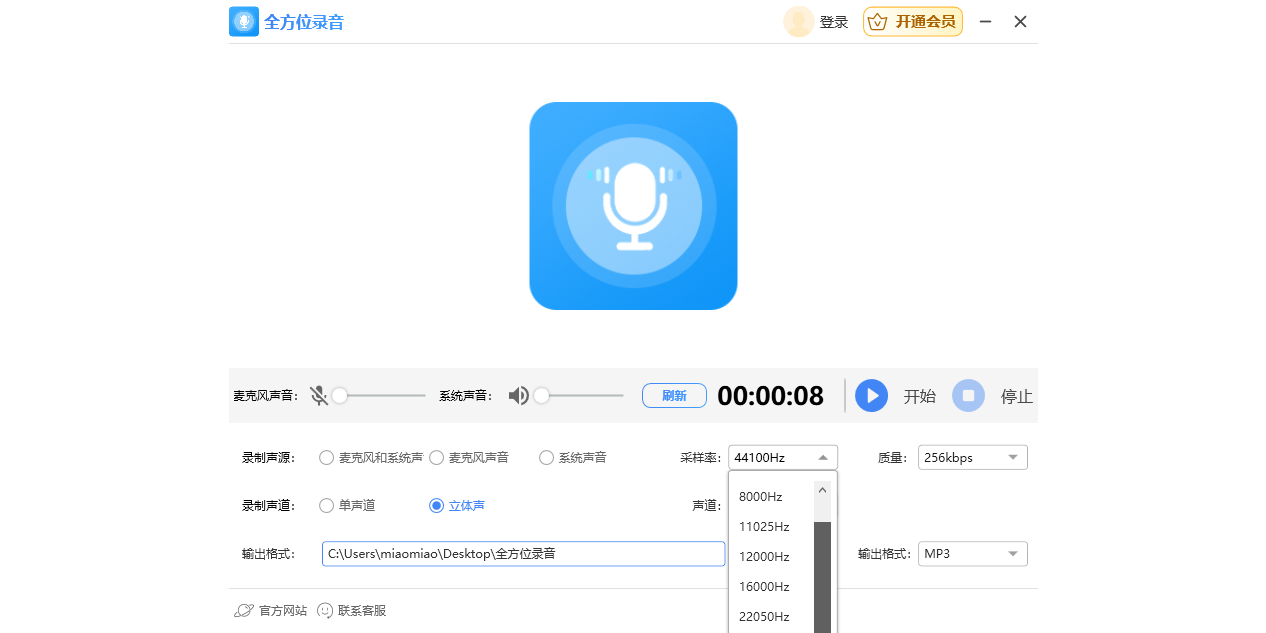Click the system sound speaker icon

tap(519, 396)
